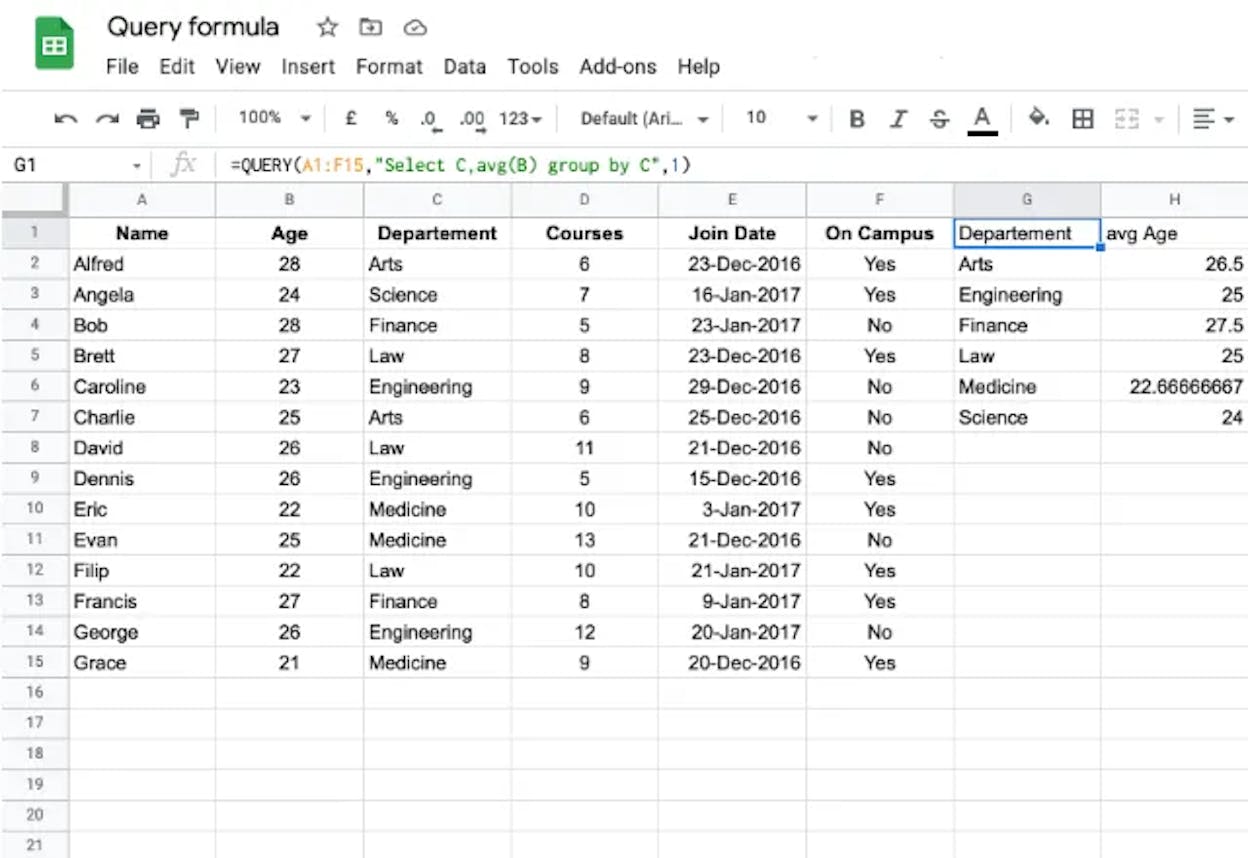Decrease decimal places

pyautogui.click(x=431, y=120)
